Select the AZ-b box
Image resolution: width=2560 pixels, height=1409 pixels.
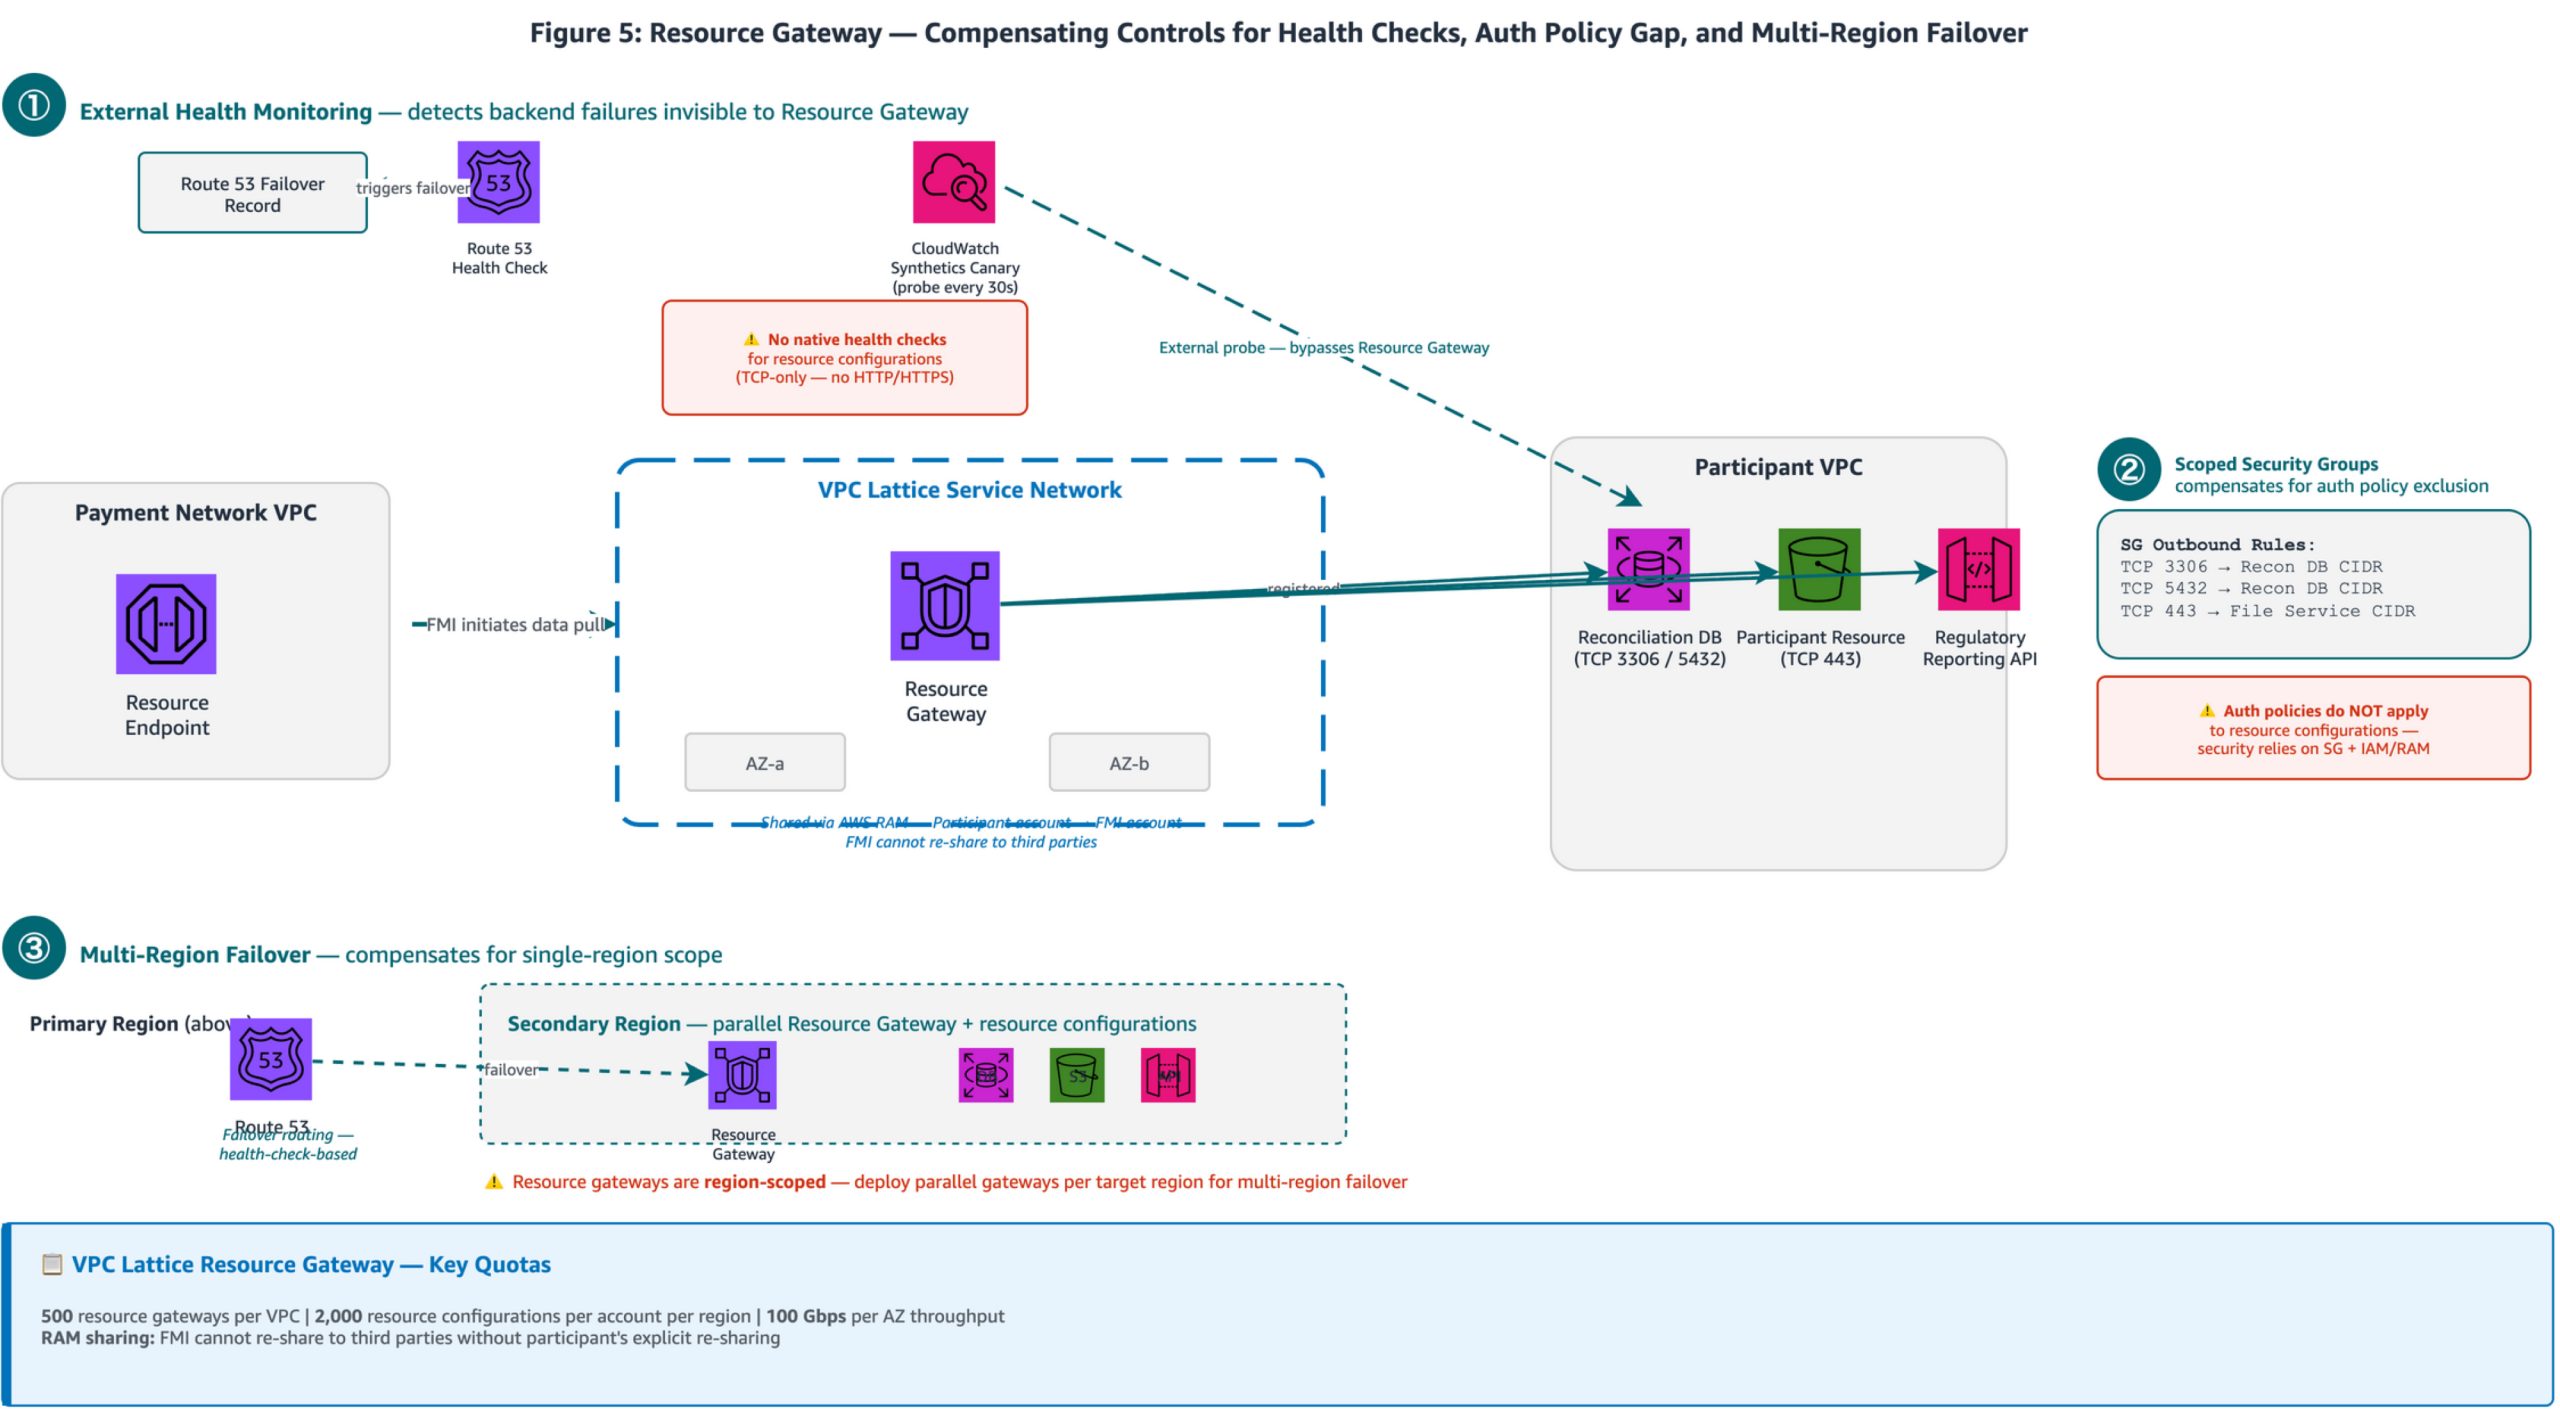[x=1128, y=762]
